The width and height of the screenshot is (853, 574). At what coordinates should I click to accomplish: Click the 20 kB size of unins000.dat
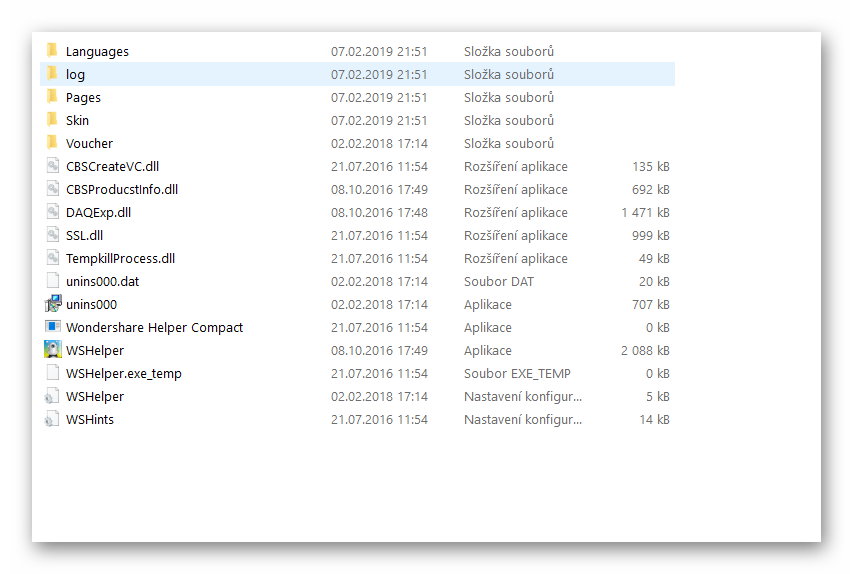point(654,281)
